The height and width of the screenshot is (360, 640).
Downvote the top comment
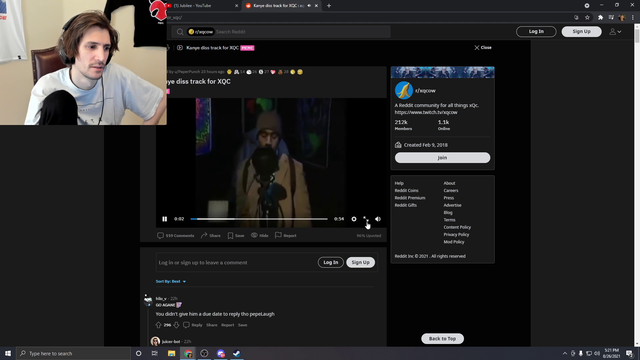pos(176,325)
